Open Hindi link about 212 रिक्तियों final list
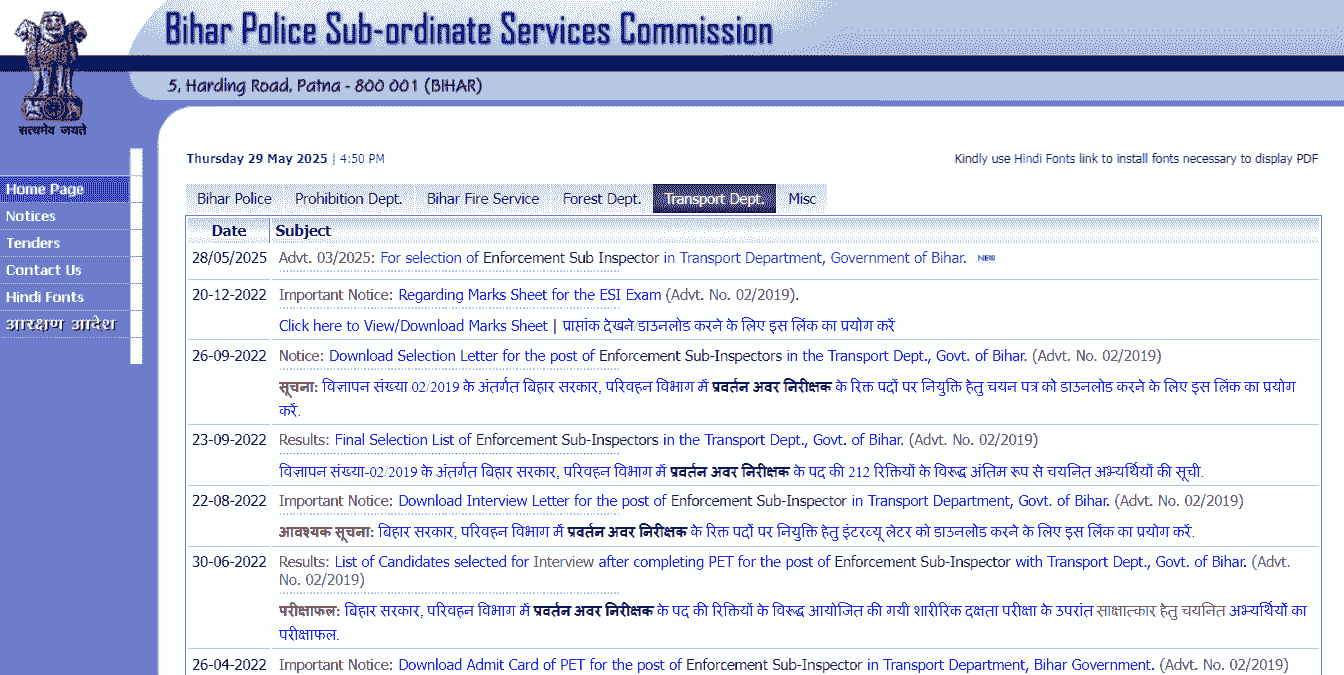This screenshot has width=1344, height=675. point(741,471)
